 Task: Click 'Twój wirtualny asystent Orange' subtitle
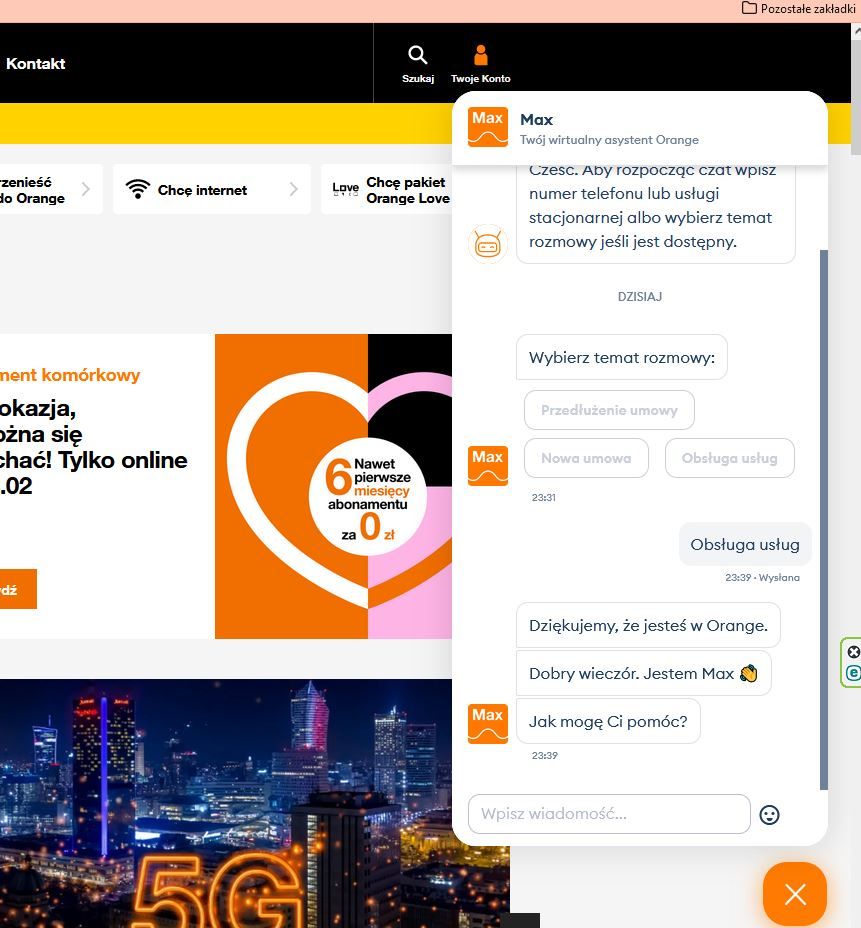click(x=609, y=140)
